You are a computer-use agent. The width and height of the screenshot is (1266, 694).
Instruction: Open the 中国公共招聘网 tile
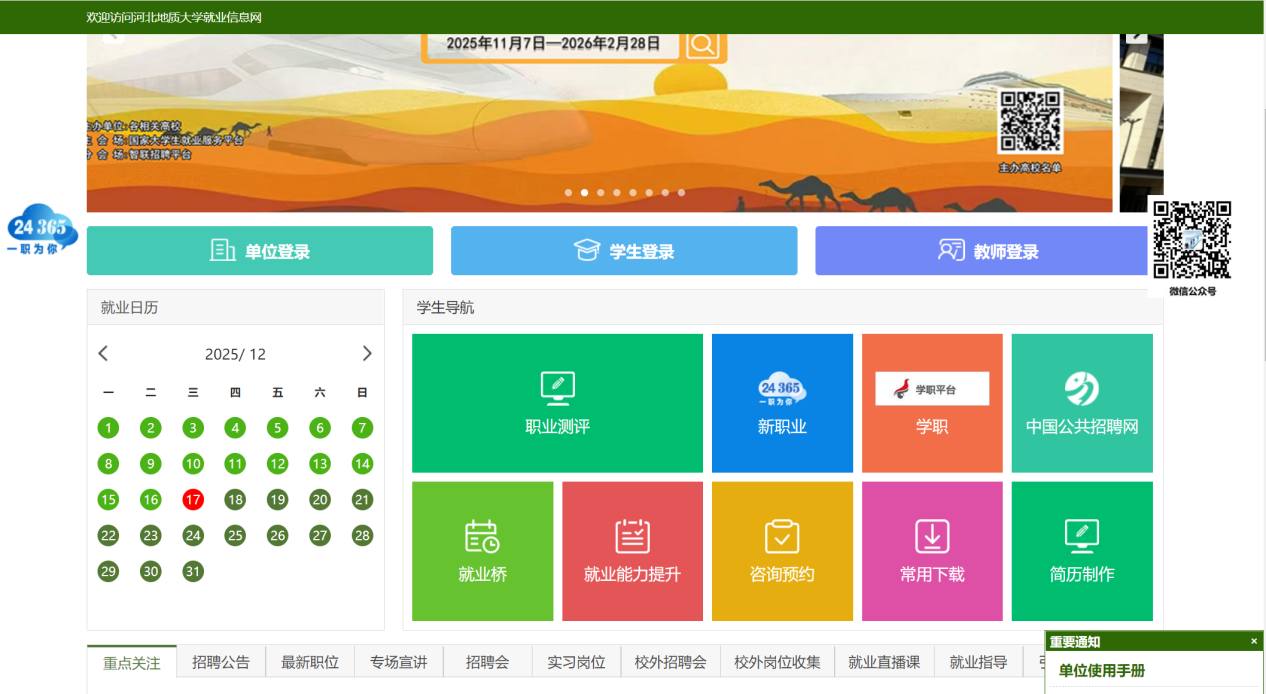[x=1082, y=403]
